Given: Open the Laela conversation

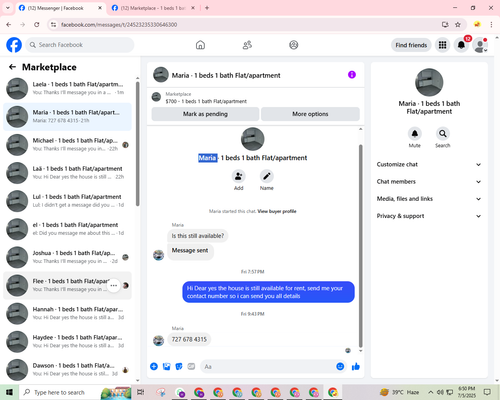Looking at the screenshot, I should tap(68, 88).
